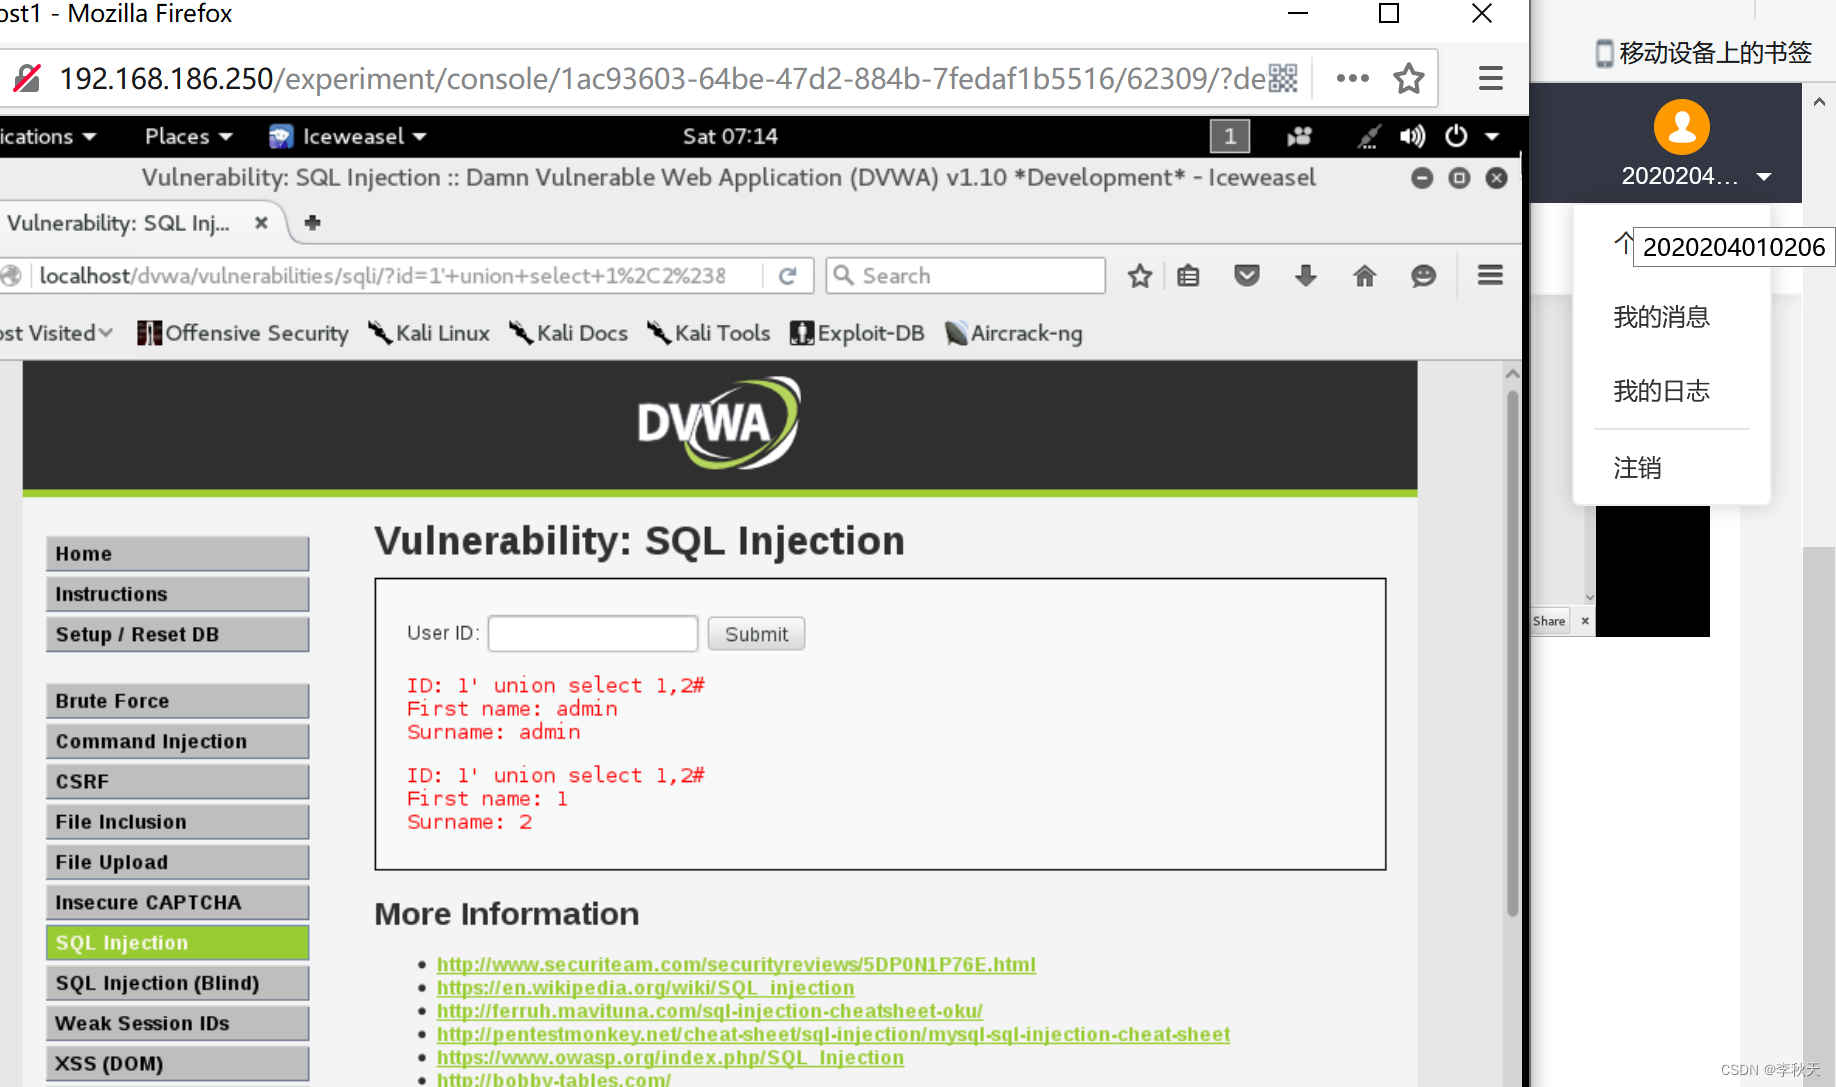Click the orange user avatar icon
The height and width of the screenshot is (1087, 1836).
[x=1682, y=127]
